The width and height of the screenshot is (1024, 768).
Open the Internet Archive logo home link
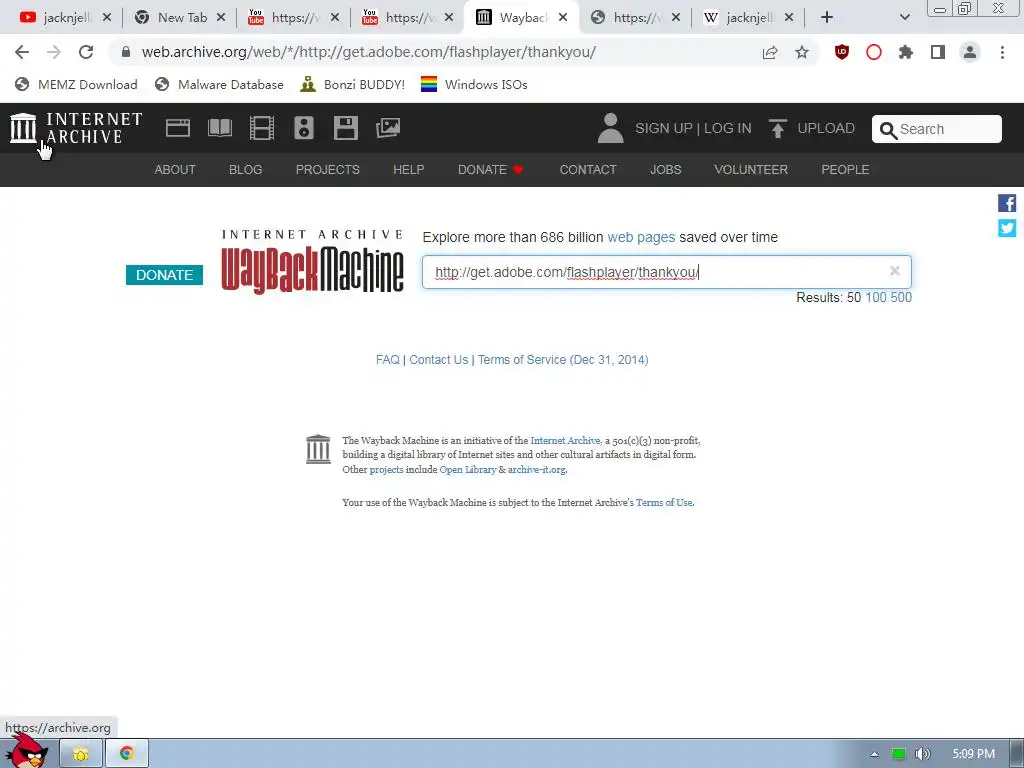[76, 128]
